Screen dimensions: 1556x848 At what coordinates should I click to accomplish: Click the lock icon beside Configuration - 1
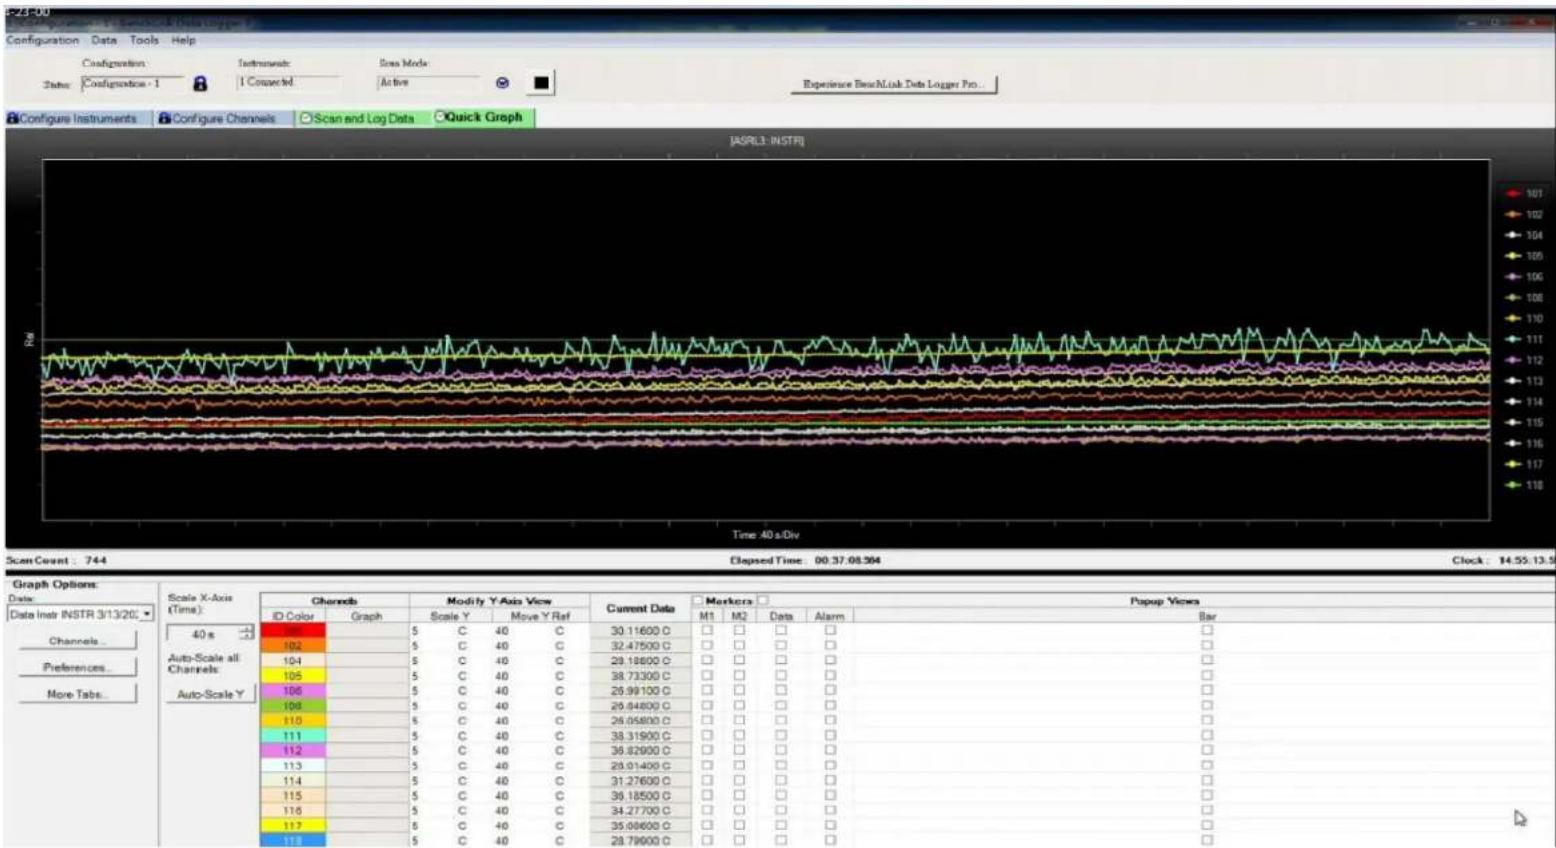pos(200,84)
